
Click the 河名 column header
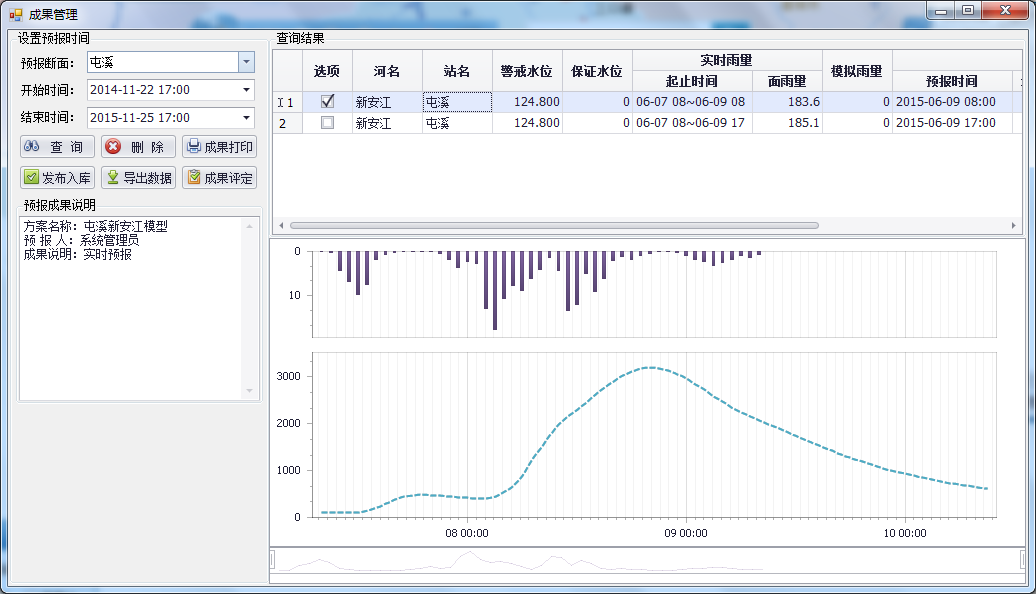point(387,71)
